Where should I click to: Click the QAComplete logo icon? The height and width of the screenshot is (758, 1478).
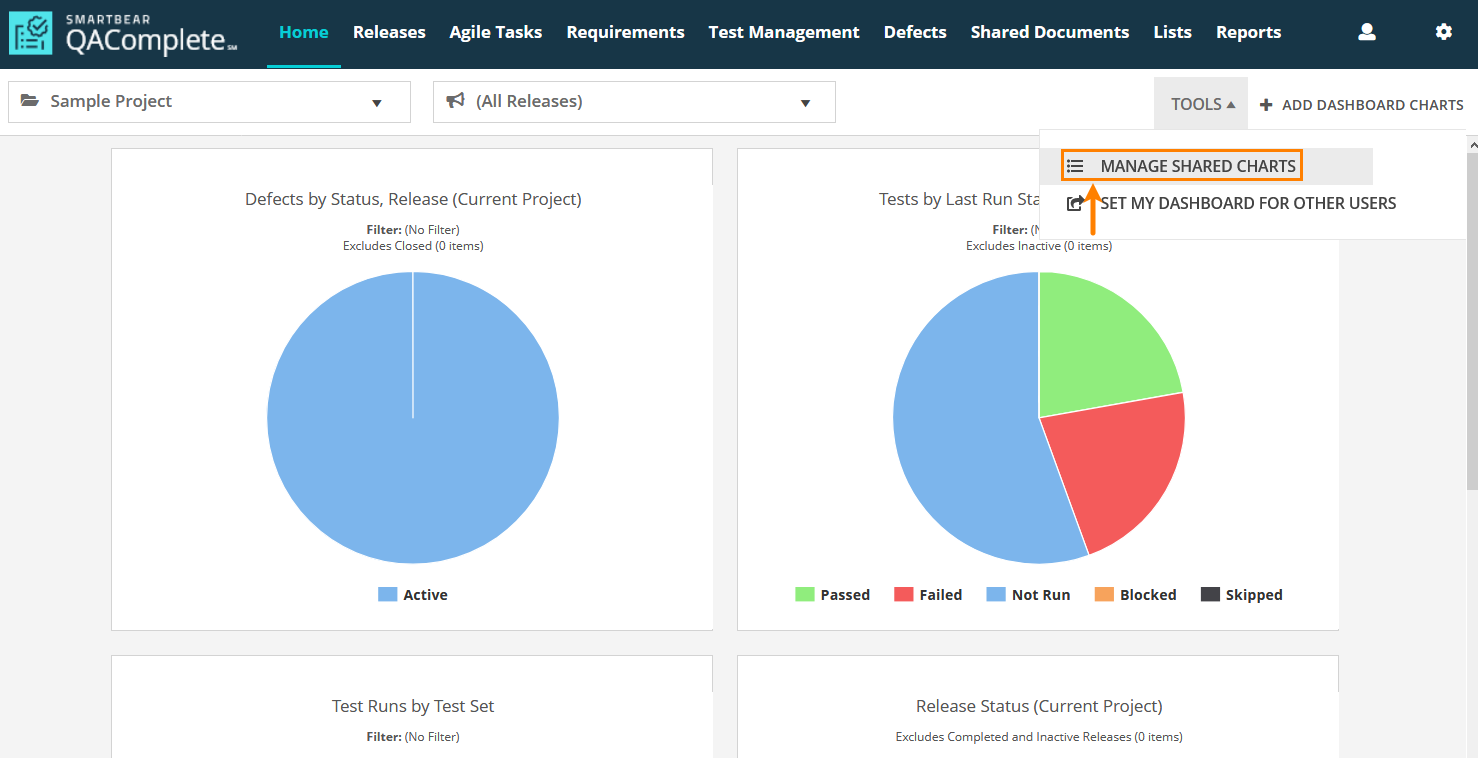(x=30, y=34)
